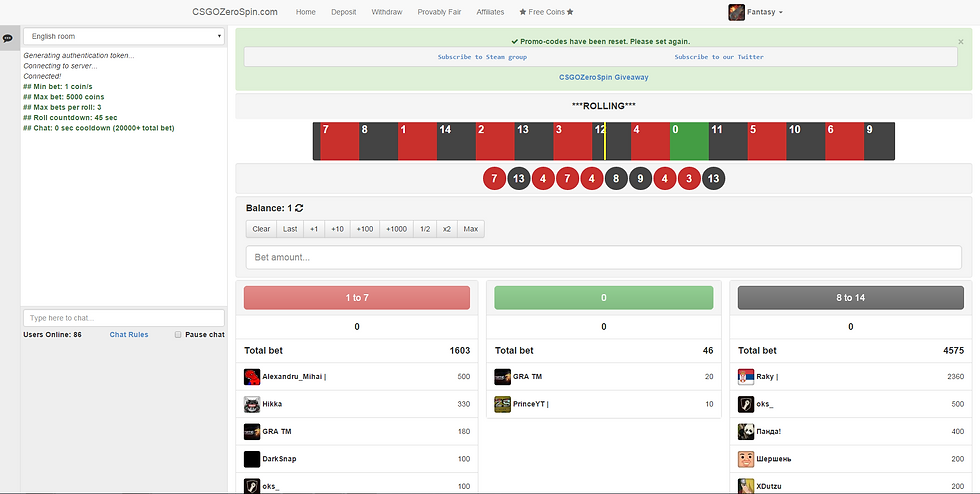
Task: Click DarkSnap's black avatar
Action: point(252,459)
